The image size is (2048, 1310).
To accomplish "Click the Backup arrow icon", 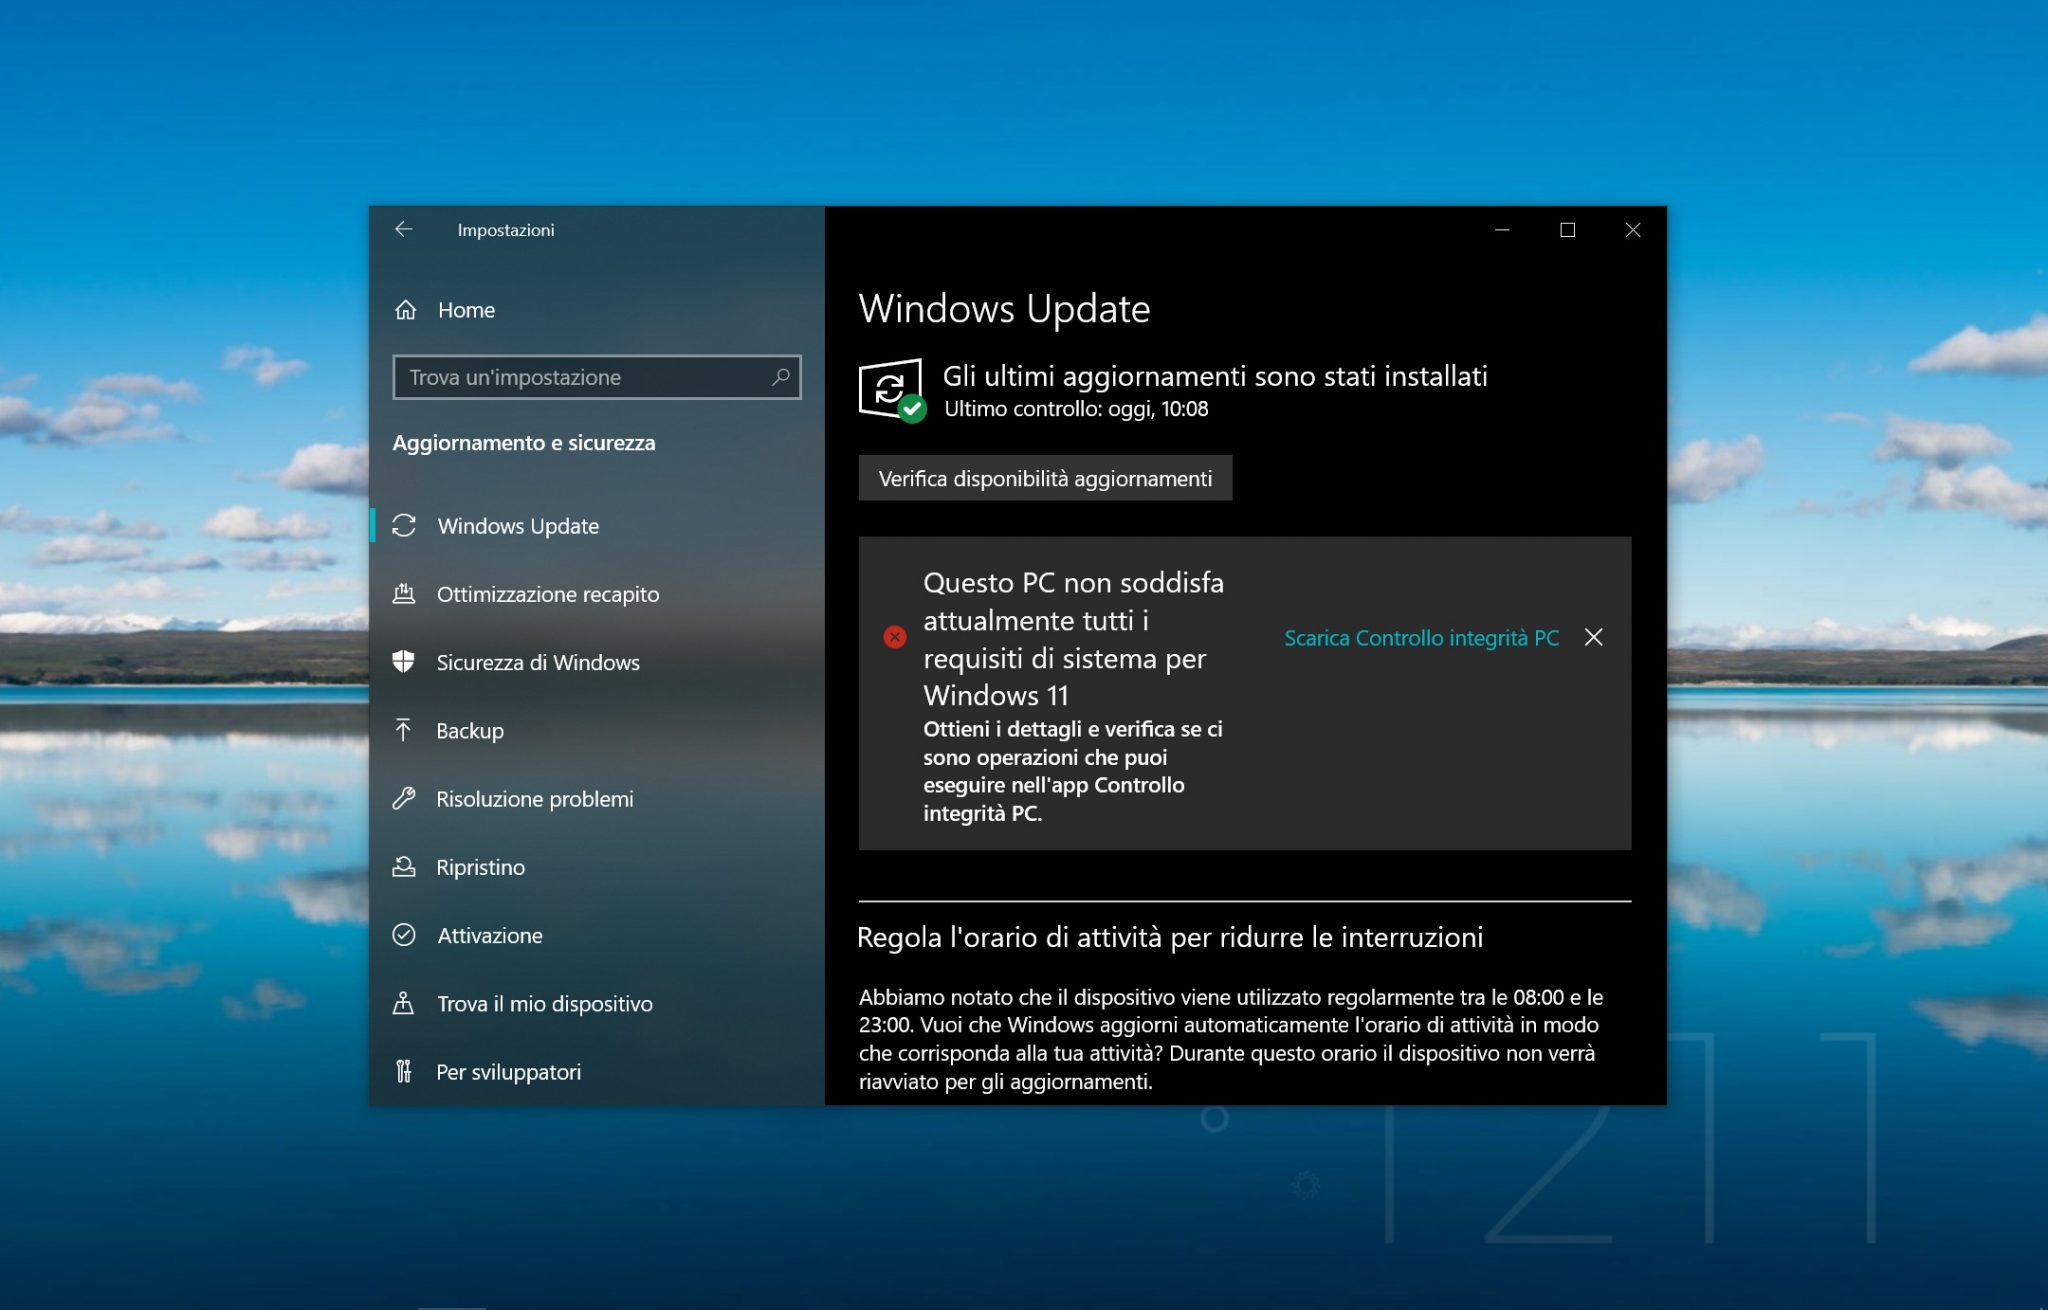I will click(x=403, y=730).
